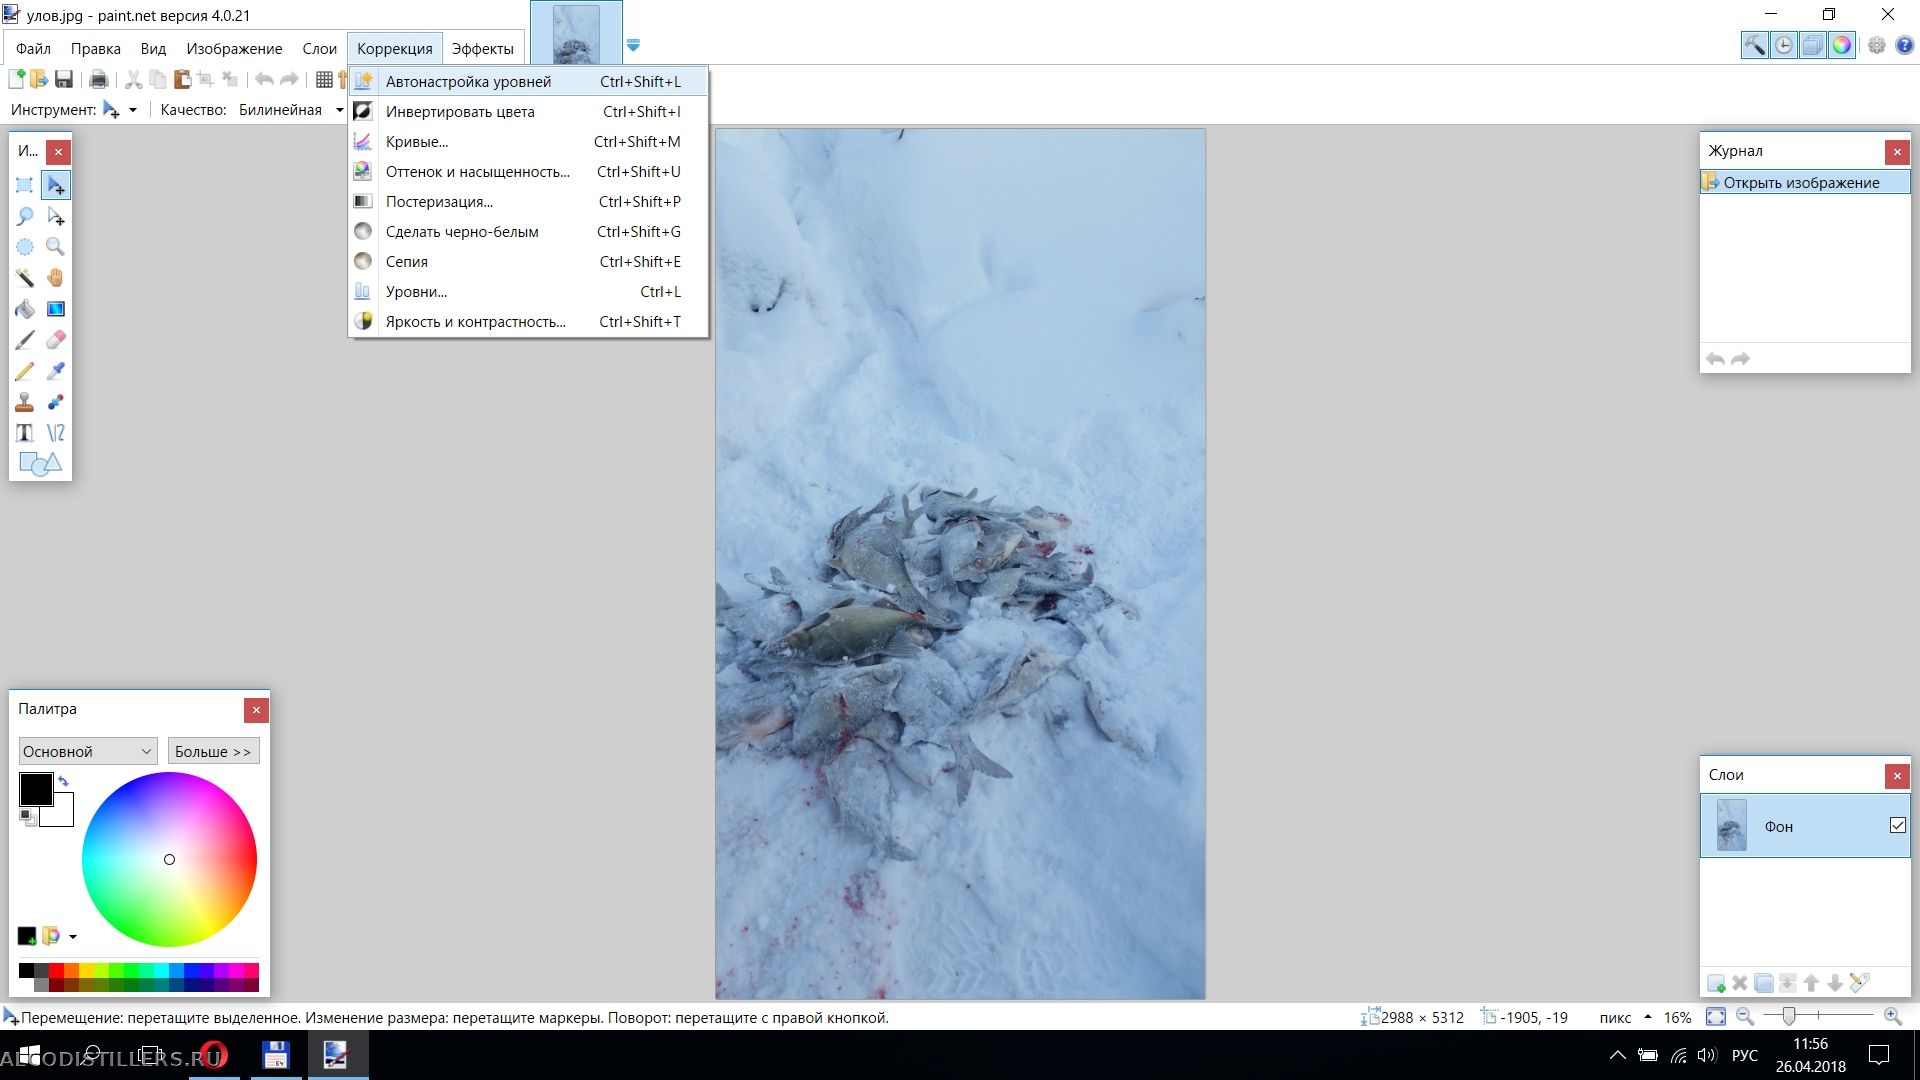Select the Paint Bucket tool
This screenshot has height=1080, width=1920.
click(25, 309)
